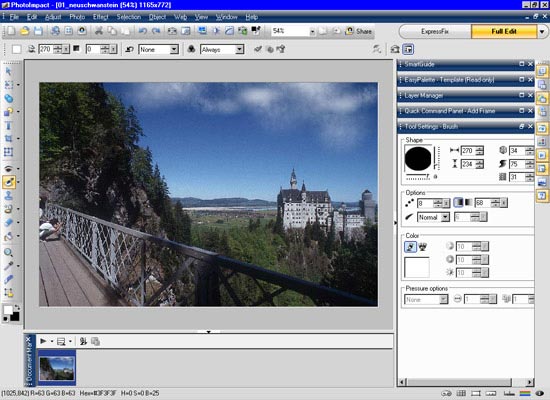Open the Object menu
The image size is (550, 400).
click(x=157, y=17)
